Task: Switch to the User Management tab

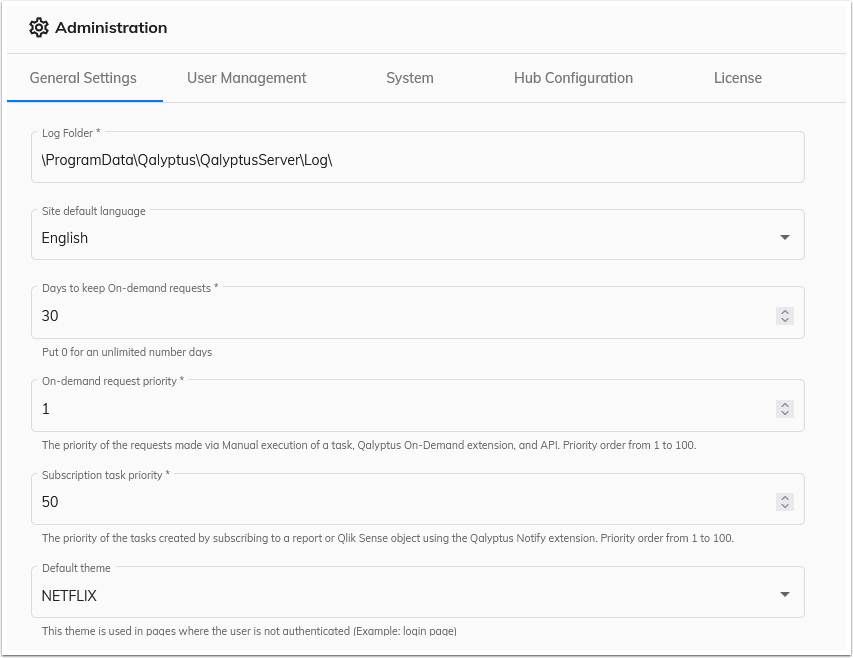Action: 246,77
